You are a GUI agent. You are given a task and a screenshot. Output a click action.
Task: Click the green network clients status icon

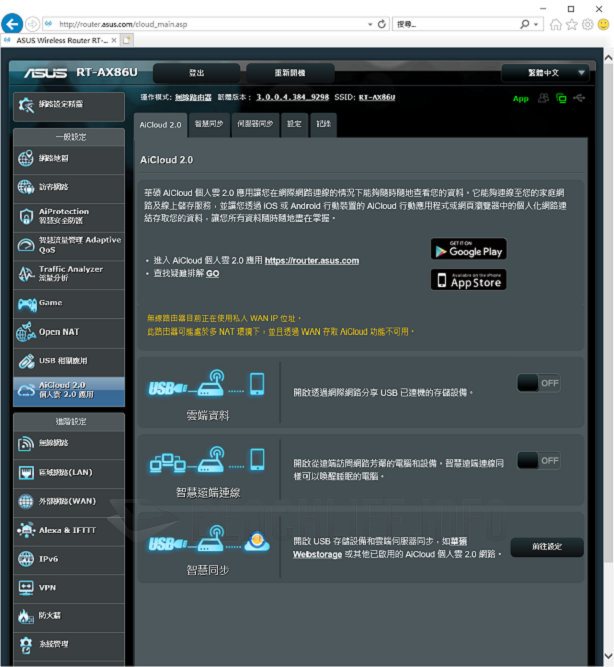561,99
